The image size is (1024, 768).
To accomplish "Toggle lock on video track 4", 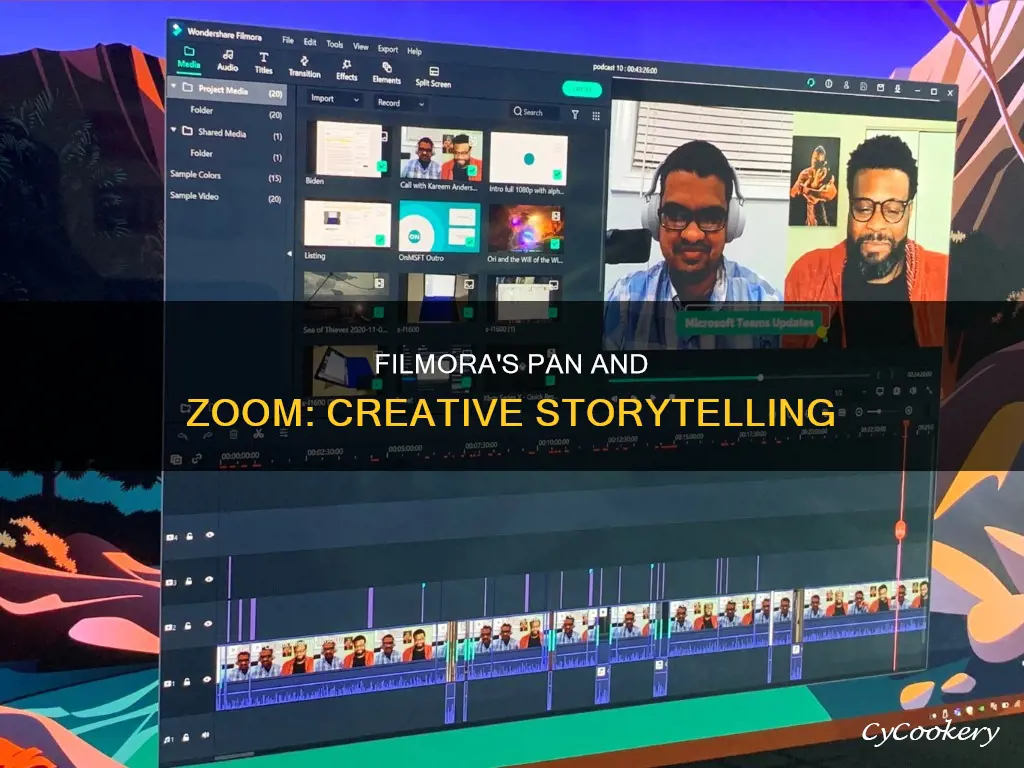I will (x=189, y=536).
